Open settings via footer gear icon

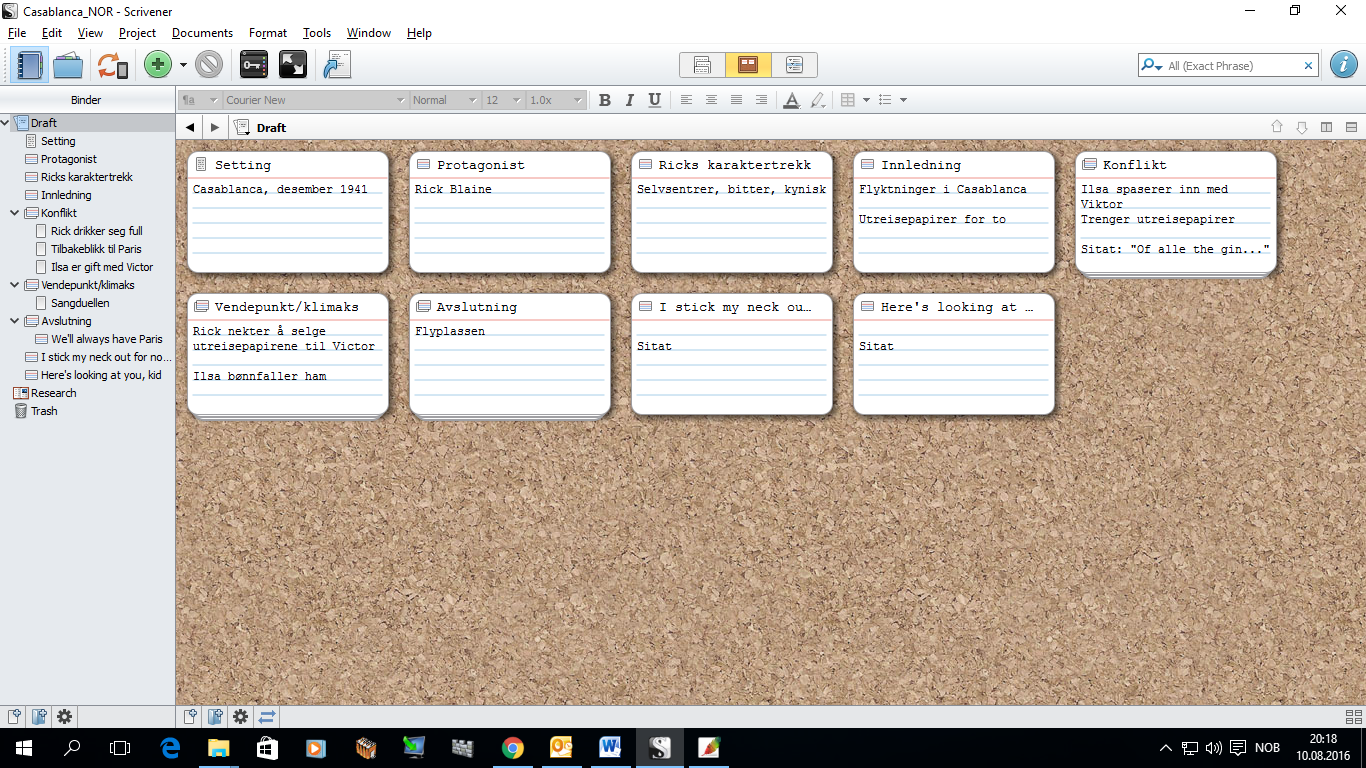[64, 717]
